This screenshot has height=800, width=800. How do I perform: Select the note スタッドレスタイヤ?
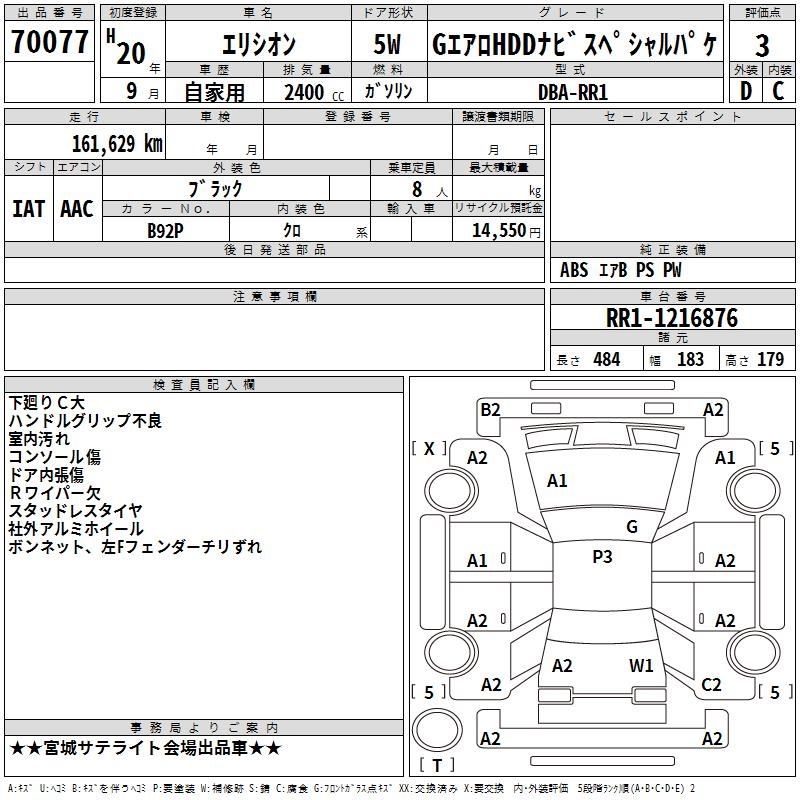(76, 510)
